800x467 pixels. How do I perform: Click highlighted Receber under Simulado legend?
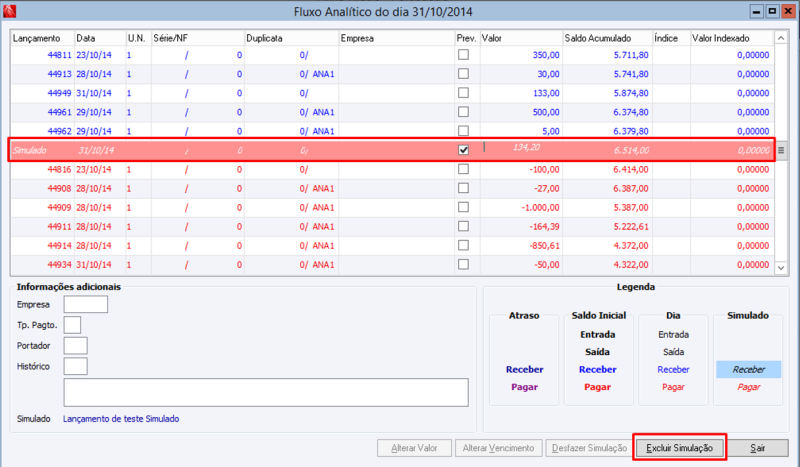(x=748, y=370)
